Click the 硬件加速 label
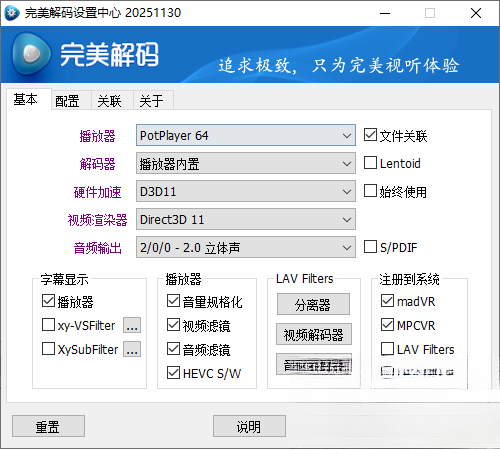The height and width of the screenshot is (449, 500). [x=97, y=192]
